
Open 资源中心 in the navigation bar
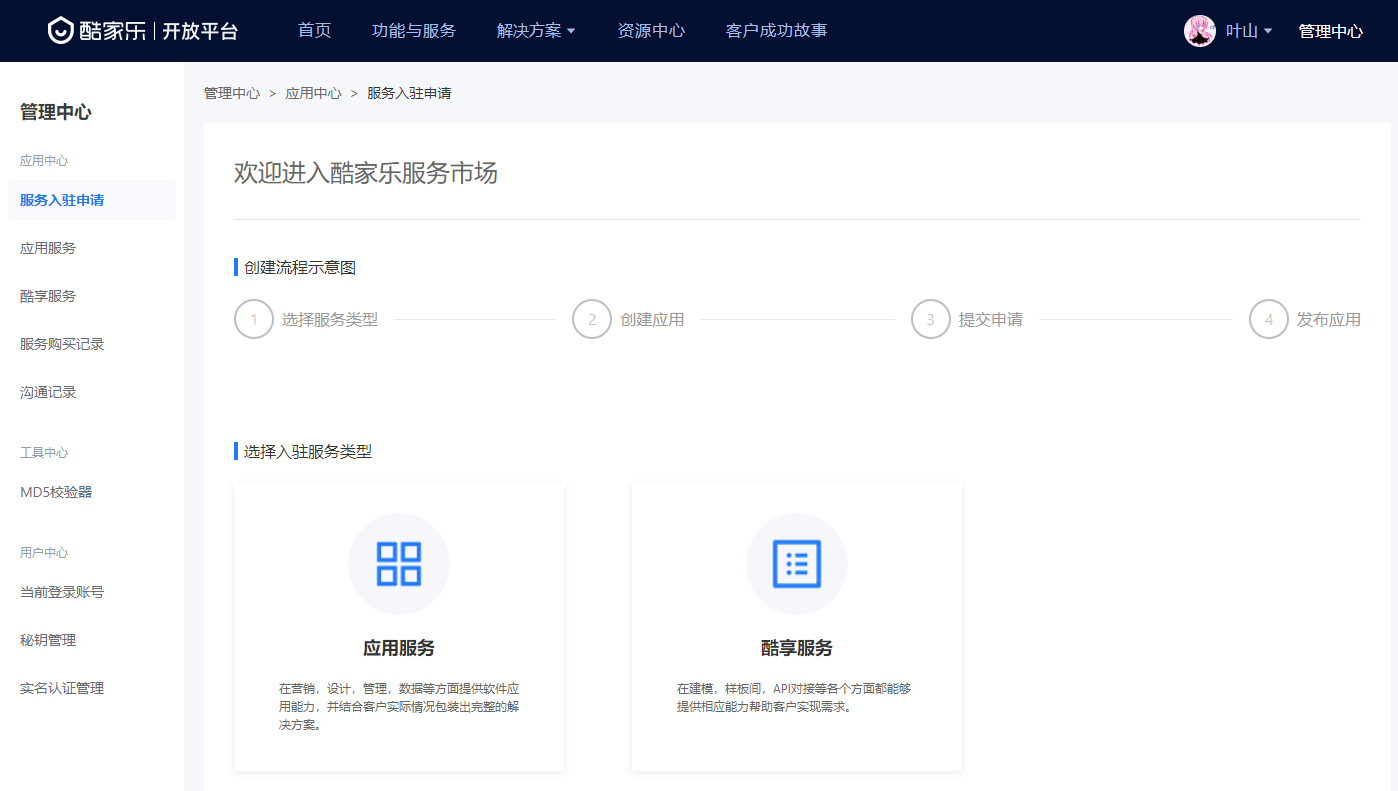click(x=651, y=31)
